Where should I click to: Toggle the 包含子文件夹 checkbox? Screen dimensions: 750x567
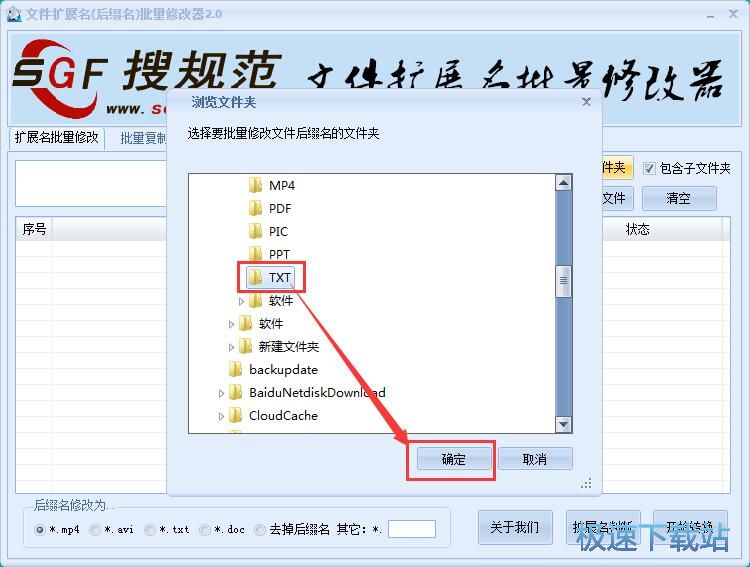coord(649,168)
